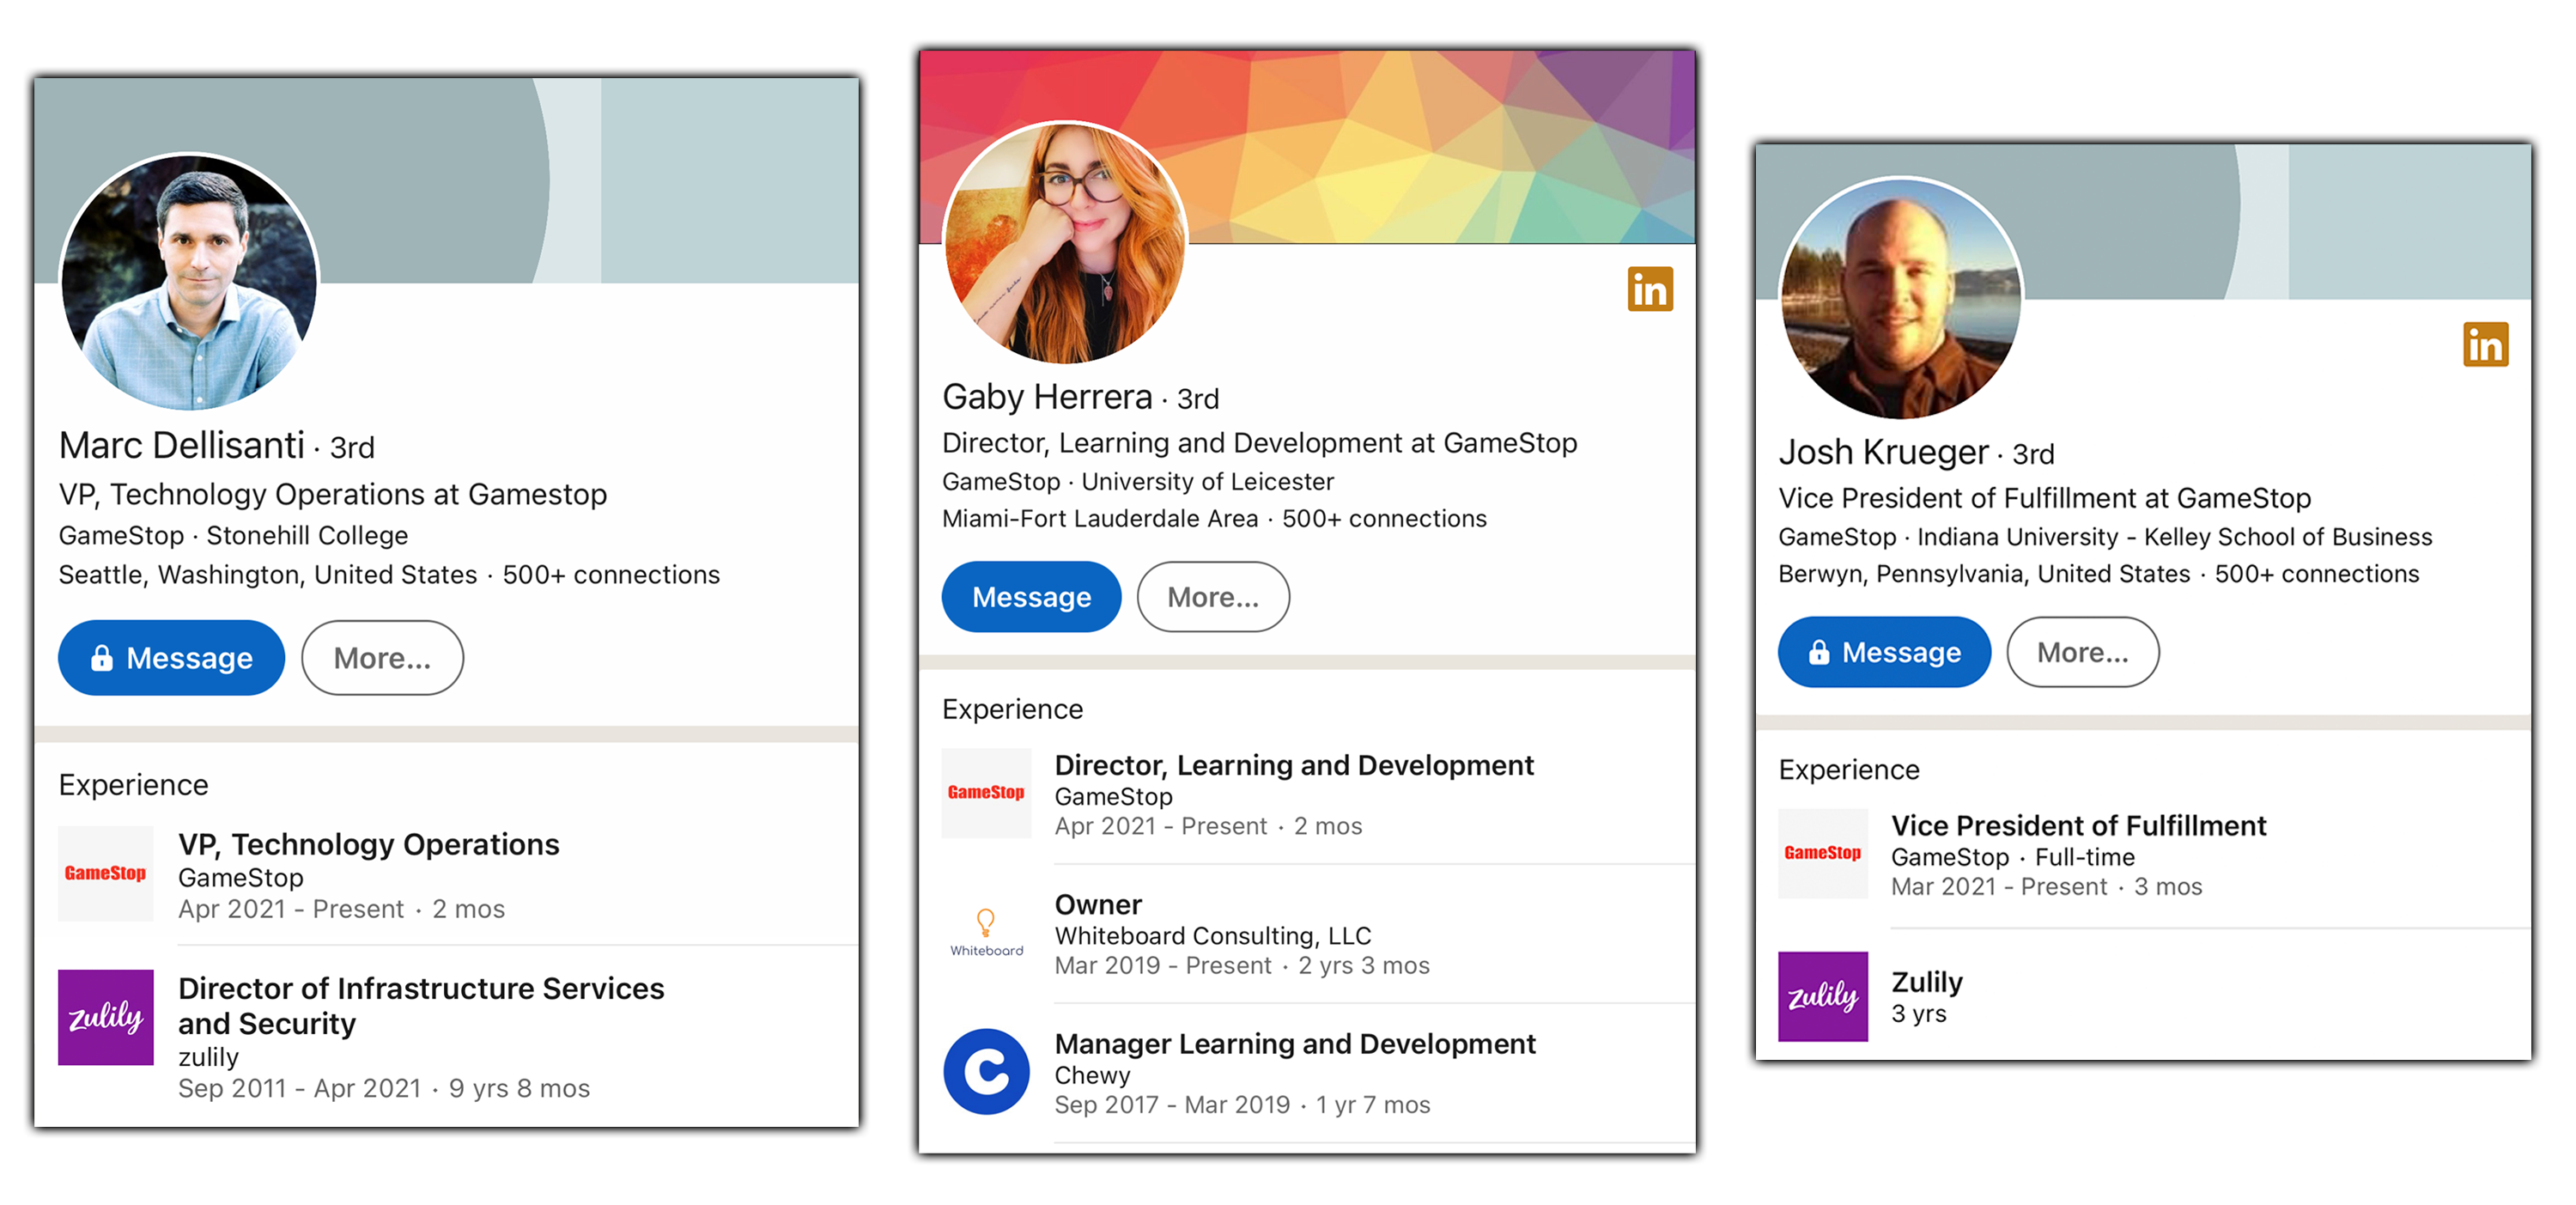This screenshot has height=1205, width=2576.
Task: Click Josh's '500+ connections' text
Action: 2317,574
